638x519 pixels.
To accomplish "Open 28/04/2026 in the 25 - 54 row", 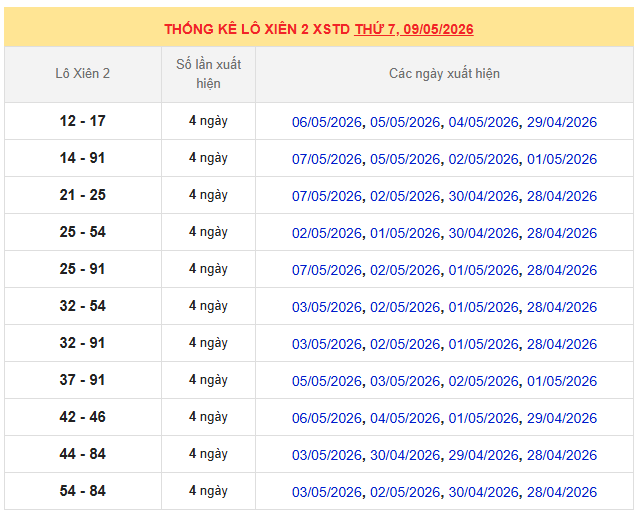I will tap(562, 233).
